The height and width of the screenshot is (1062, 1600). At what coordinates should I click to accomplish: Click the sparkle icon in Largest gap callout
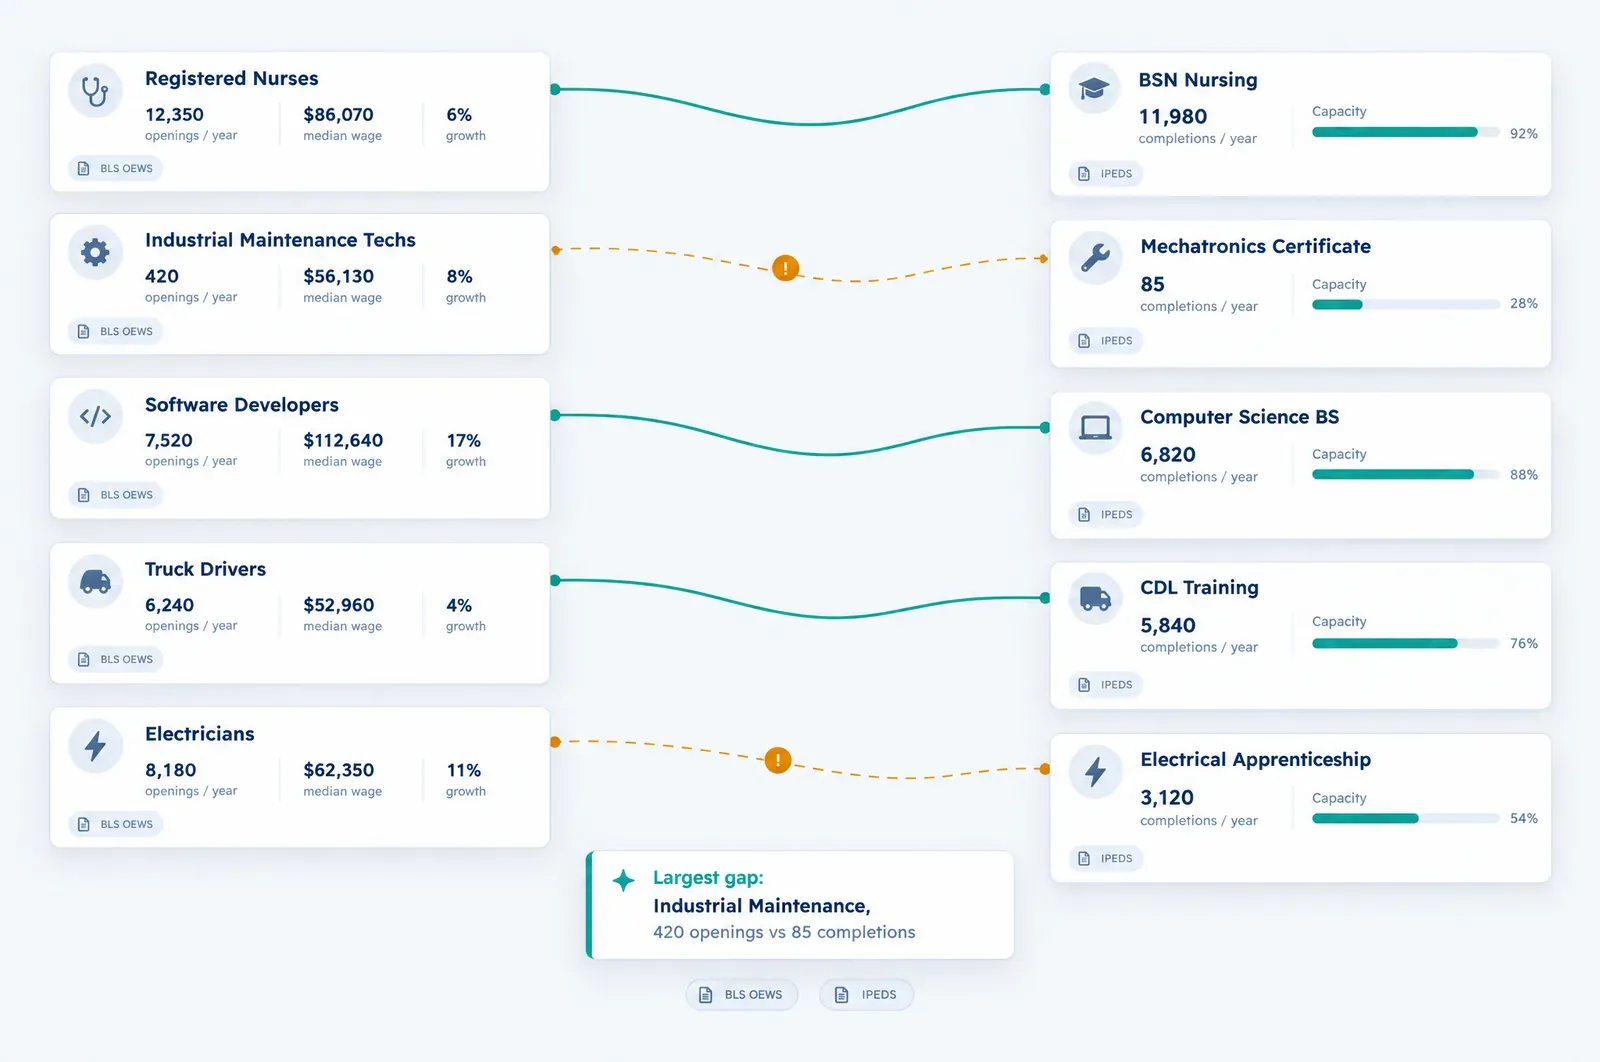click(x=623, y=880)
